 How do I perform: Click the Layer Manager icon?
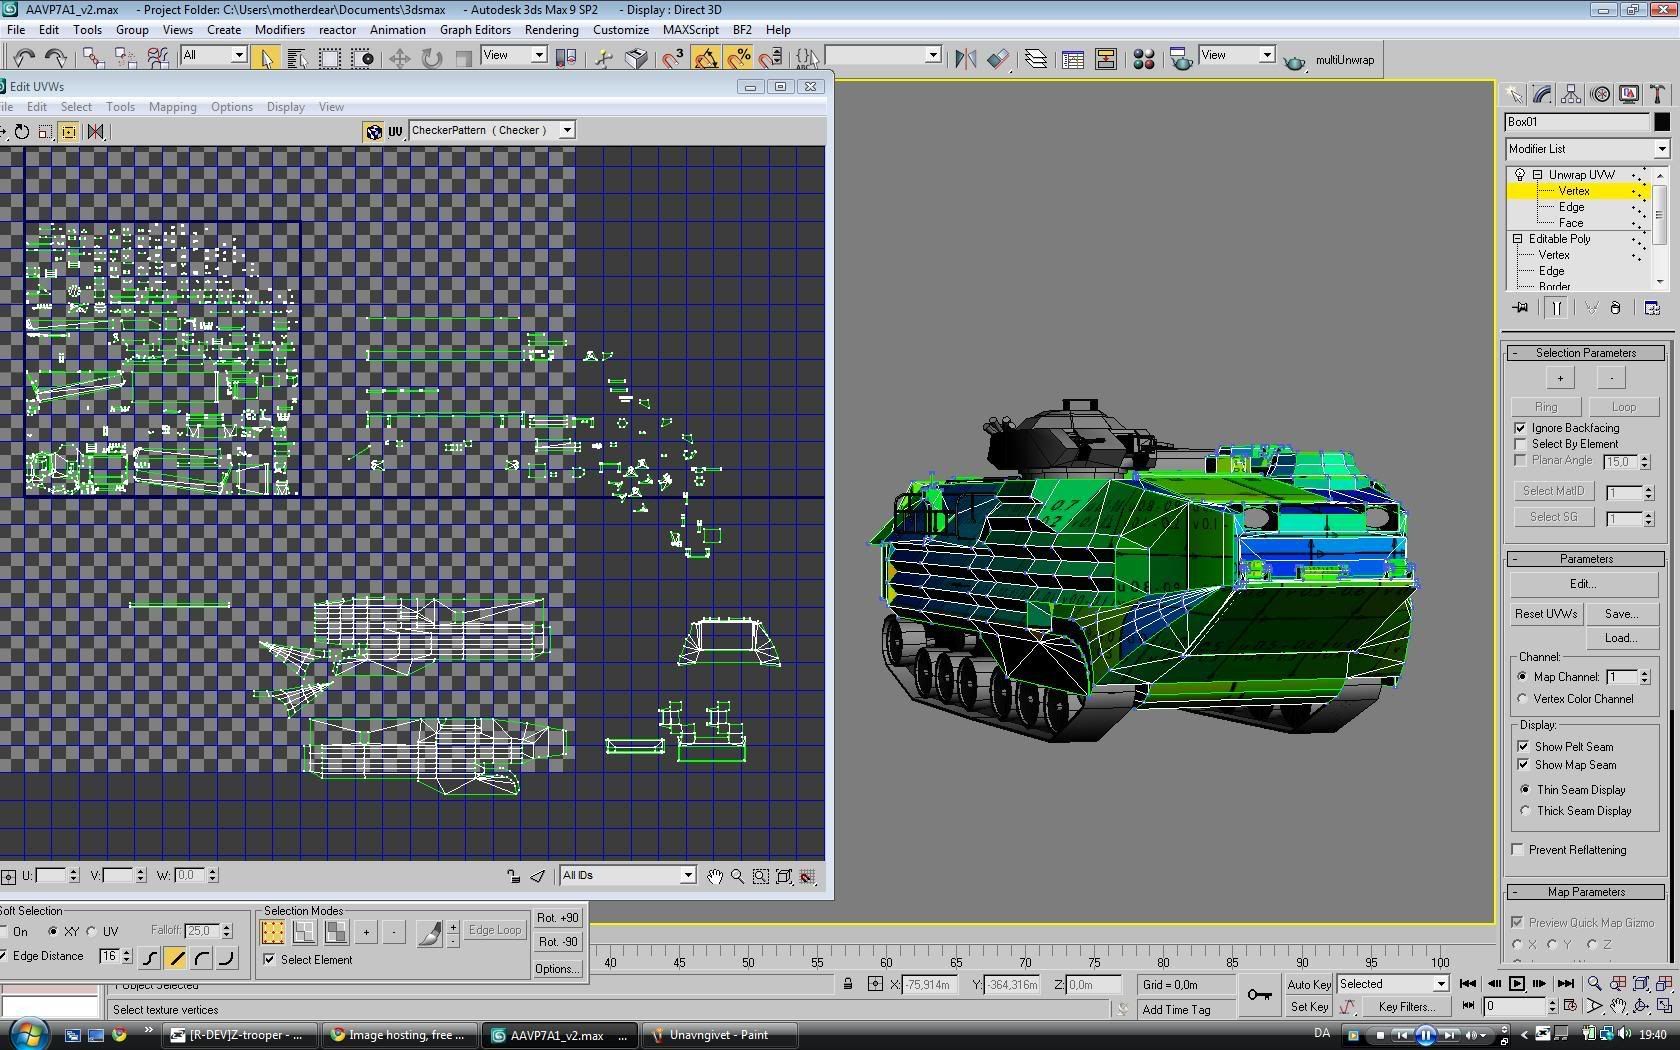1036,59
